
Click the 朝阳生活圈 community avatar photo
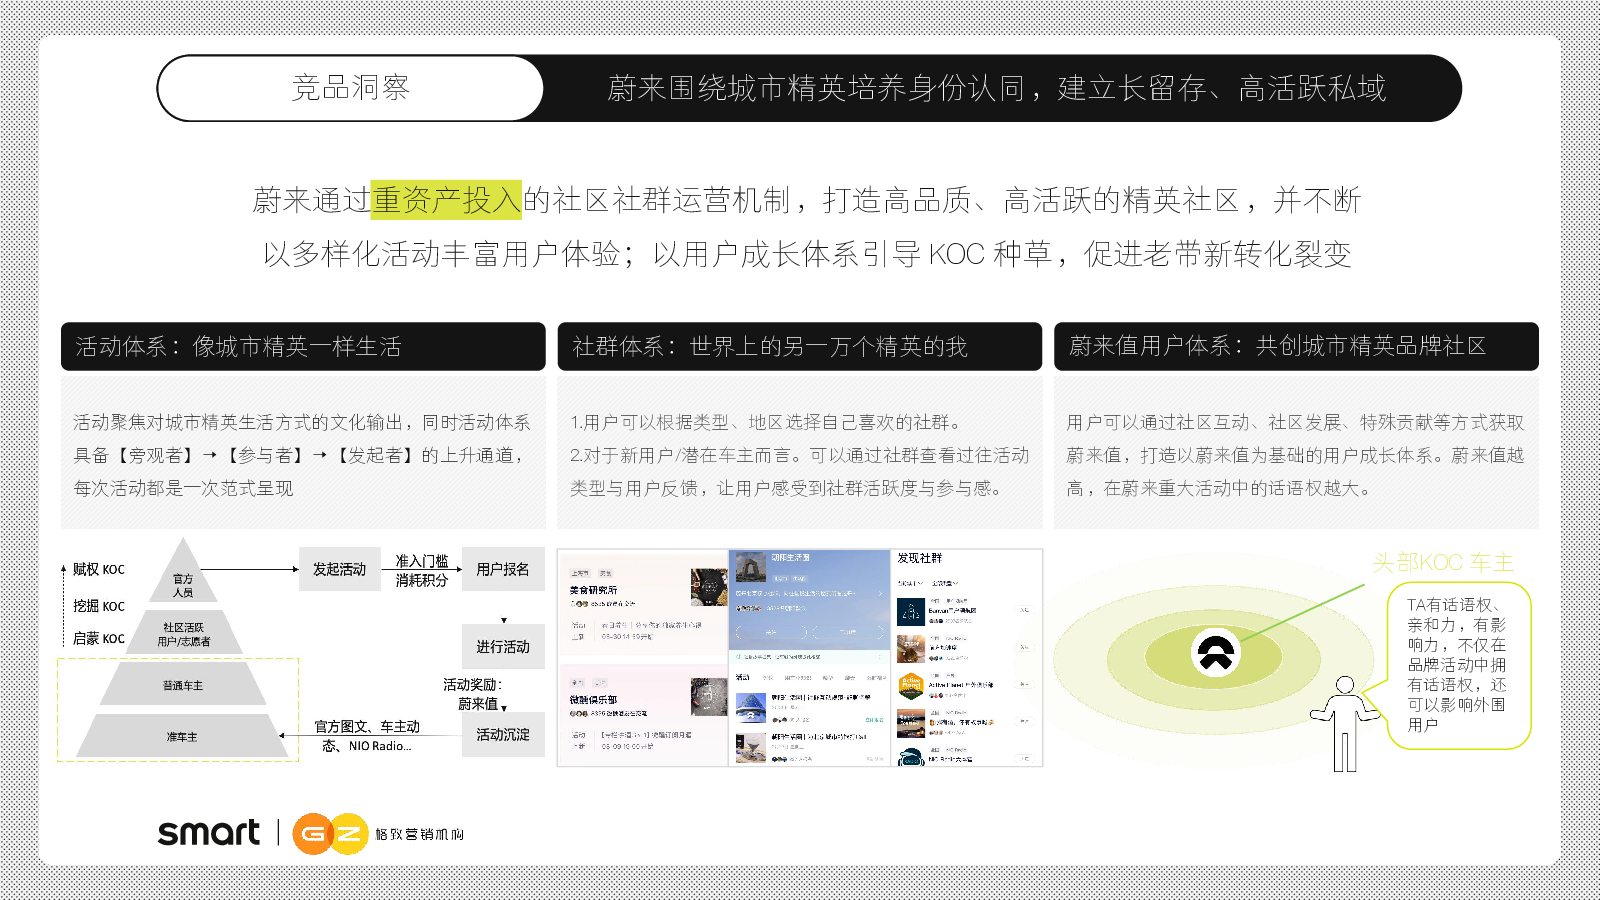[x=750, y=568]
